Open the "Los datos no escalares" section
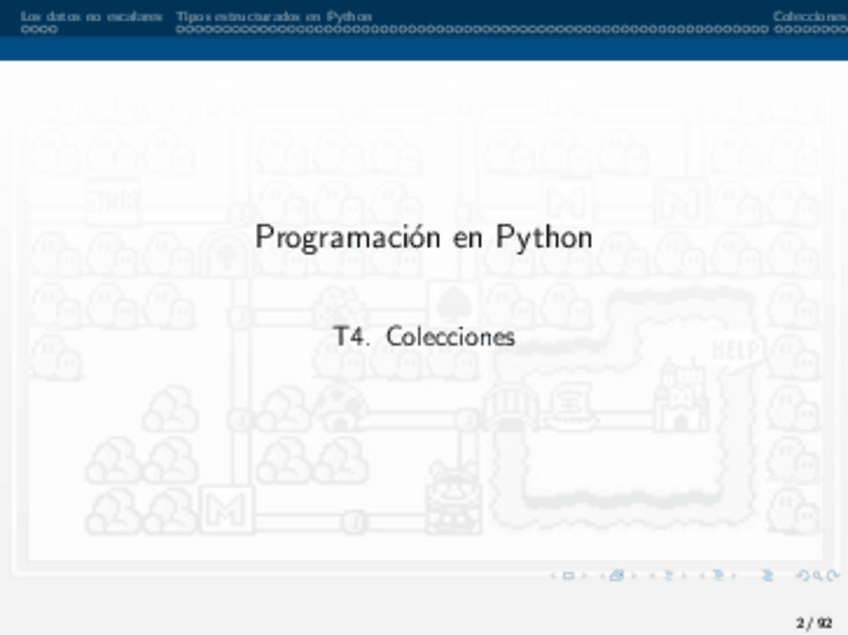Screen dimensions: 848x635 (x=91, y=17)
